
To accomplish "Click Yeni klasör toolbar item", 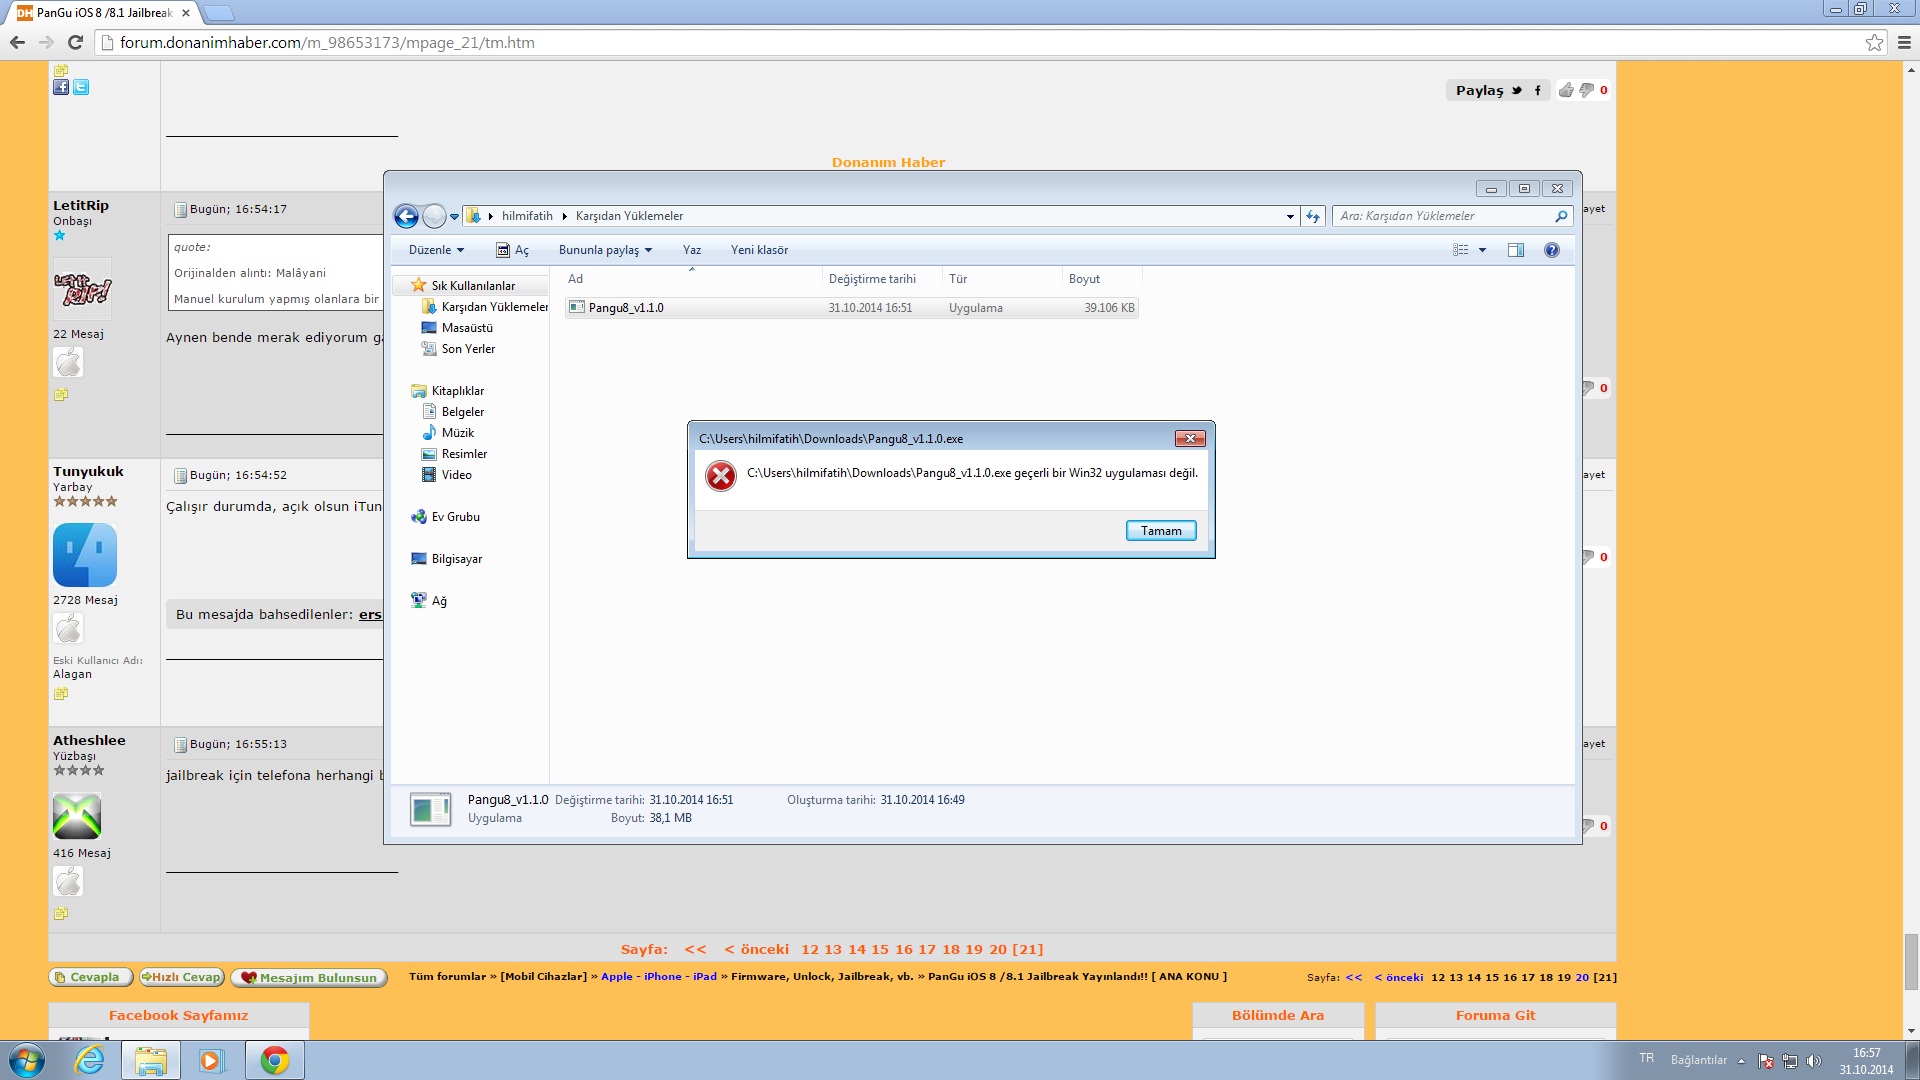I will (759, 250).
